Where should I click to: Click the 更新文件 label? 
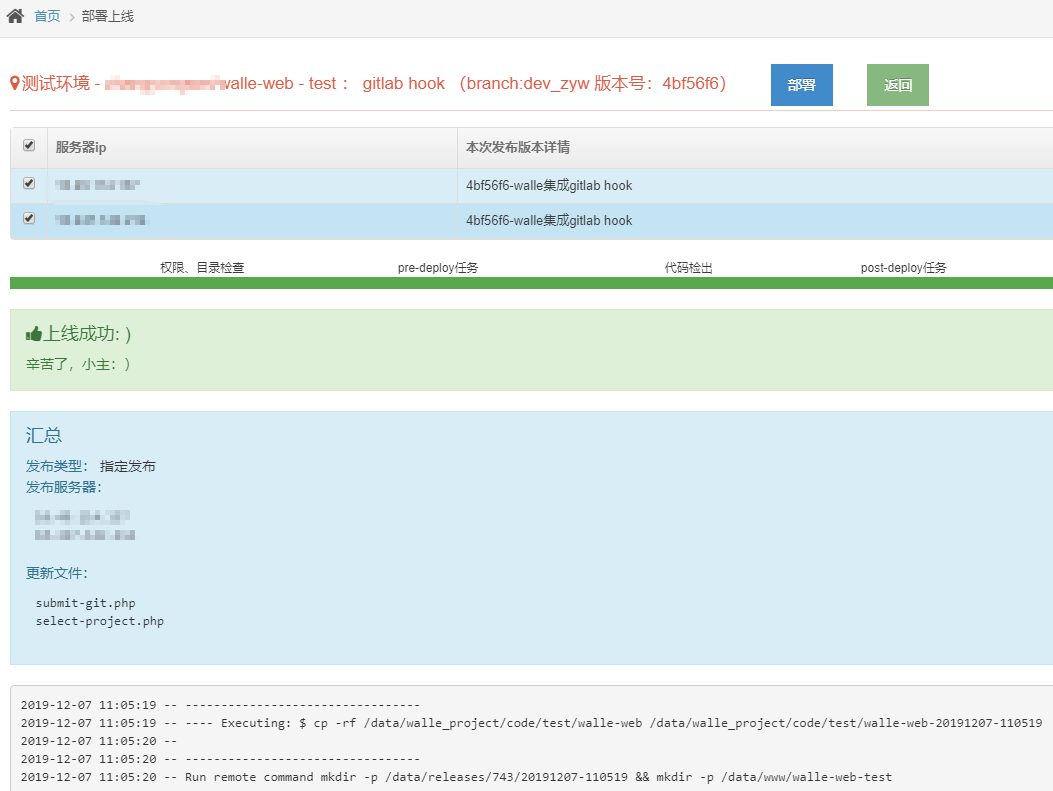[x=56, y=573]
